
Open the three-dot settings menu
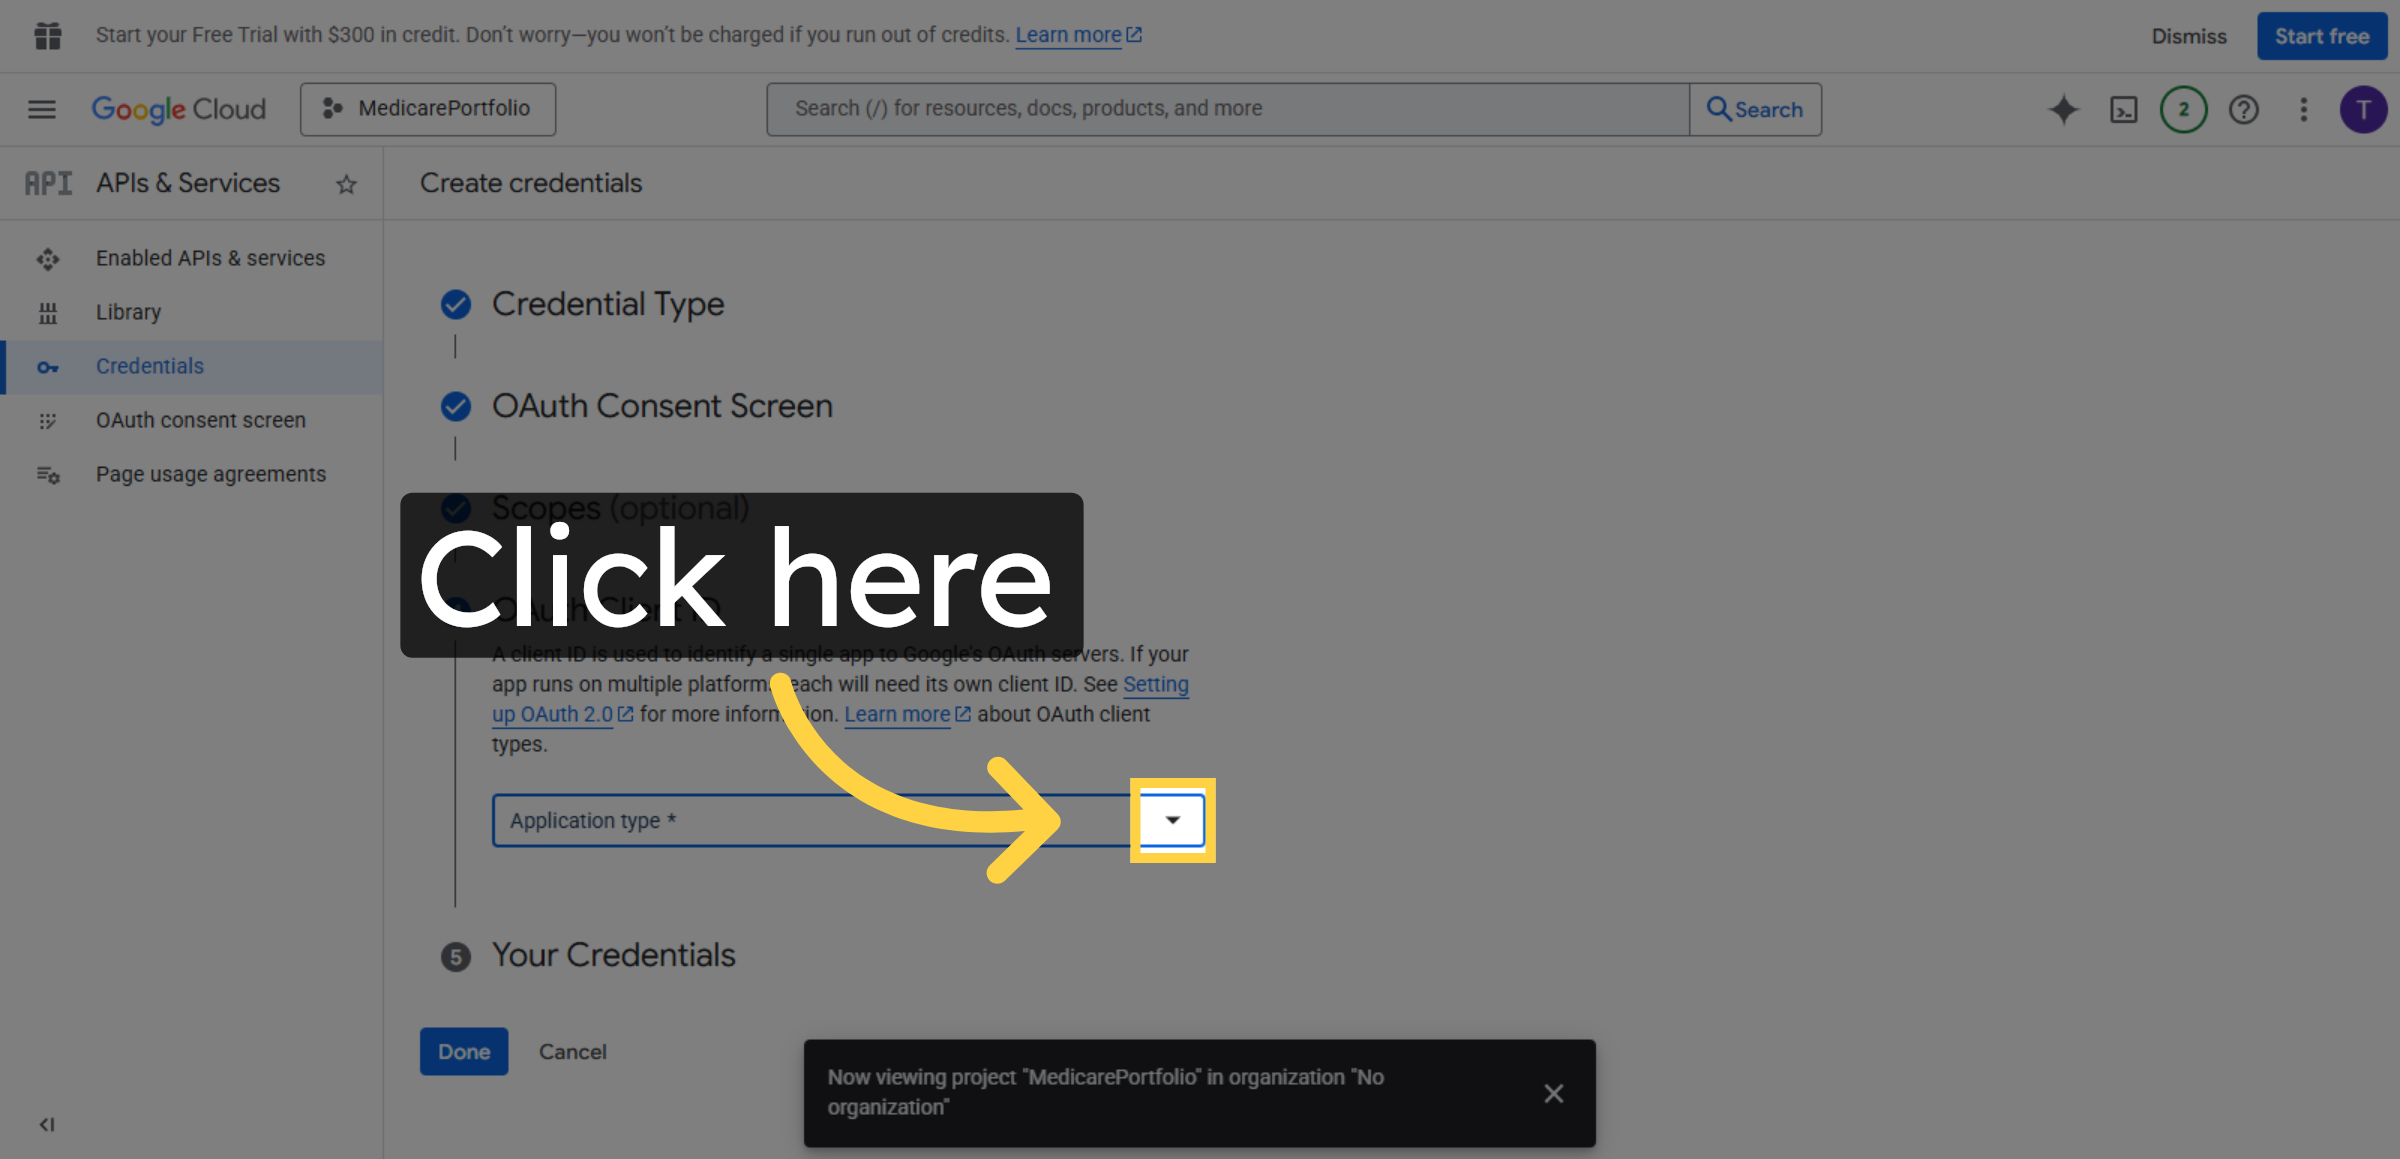(2303, 109)
